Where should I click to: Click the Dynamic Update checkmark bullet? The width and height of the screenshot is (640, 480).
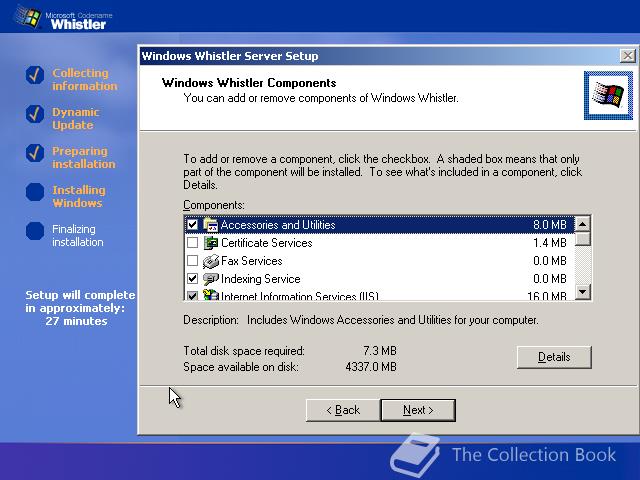[35, 114]
